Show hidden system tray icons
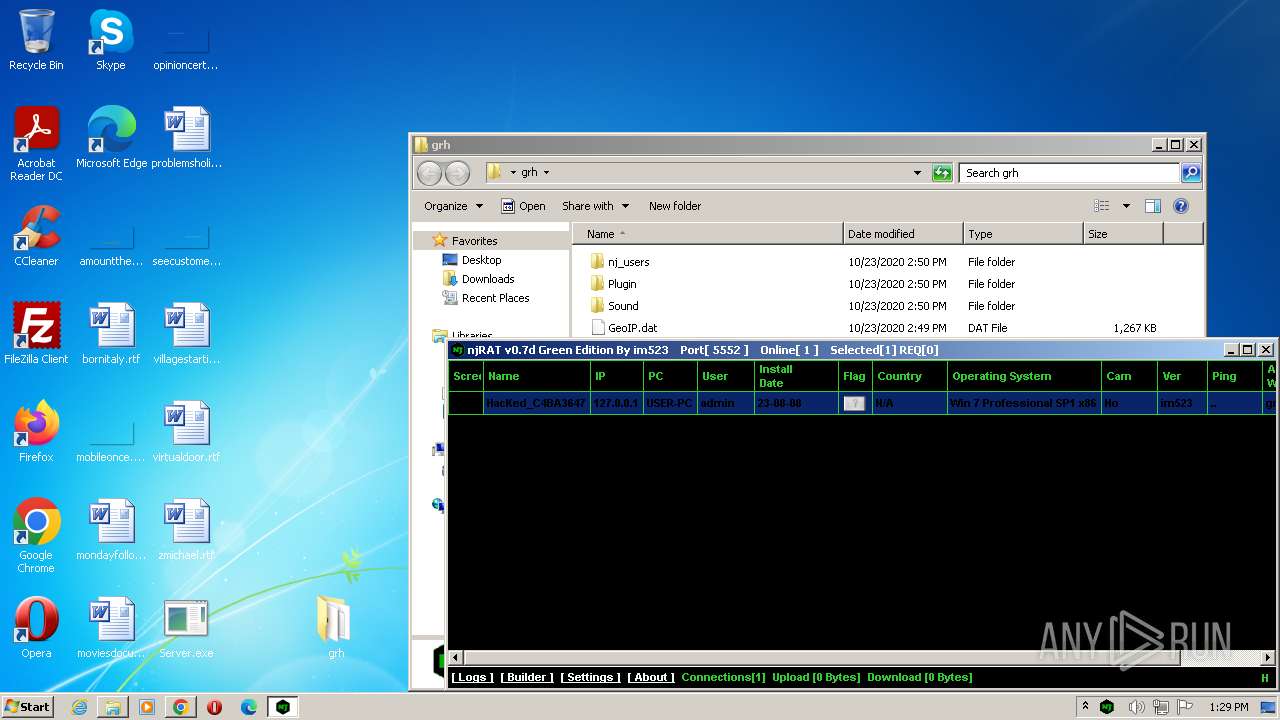This screenshot has height=720, width=1280. (x=1086, y=707)
